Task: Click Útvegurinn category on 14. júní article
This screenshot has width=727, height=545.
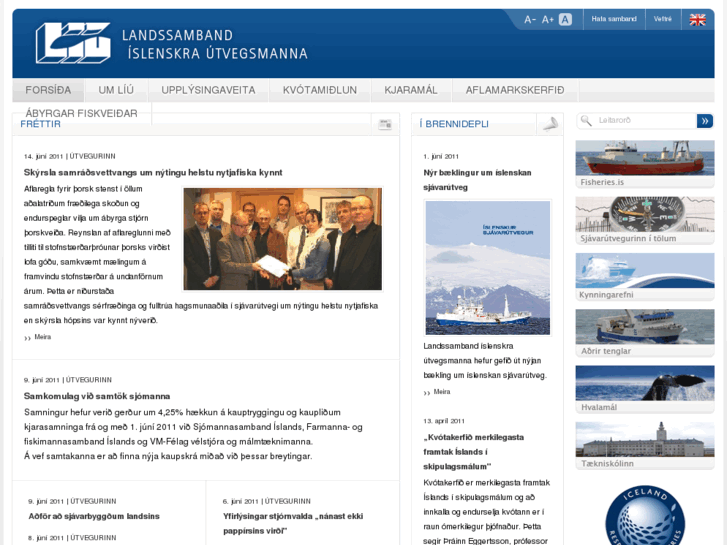Action: point(92,156)
